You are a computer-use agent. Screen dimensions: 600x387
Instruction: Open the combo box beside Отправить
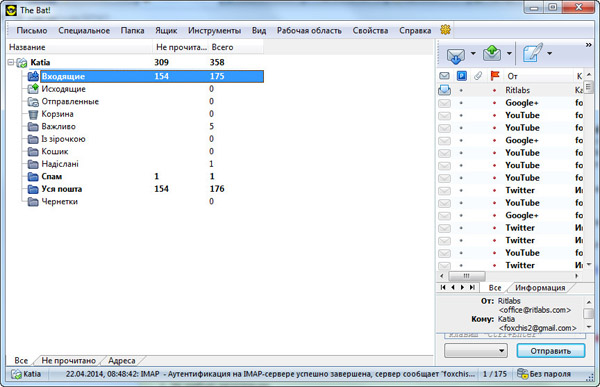tap(476, 351)
